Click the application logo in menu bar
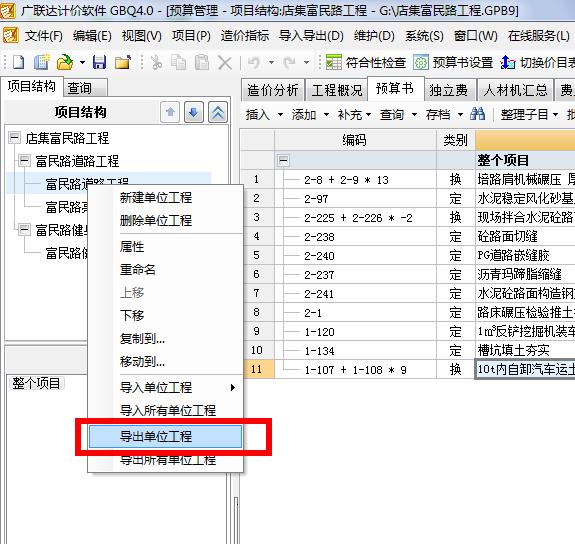This screenshot has height=544, width=575. pyautogui.click(x=10, y=36)
